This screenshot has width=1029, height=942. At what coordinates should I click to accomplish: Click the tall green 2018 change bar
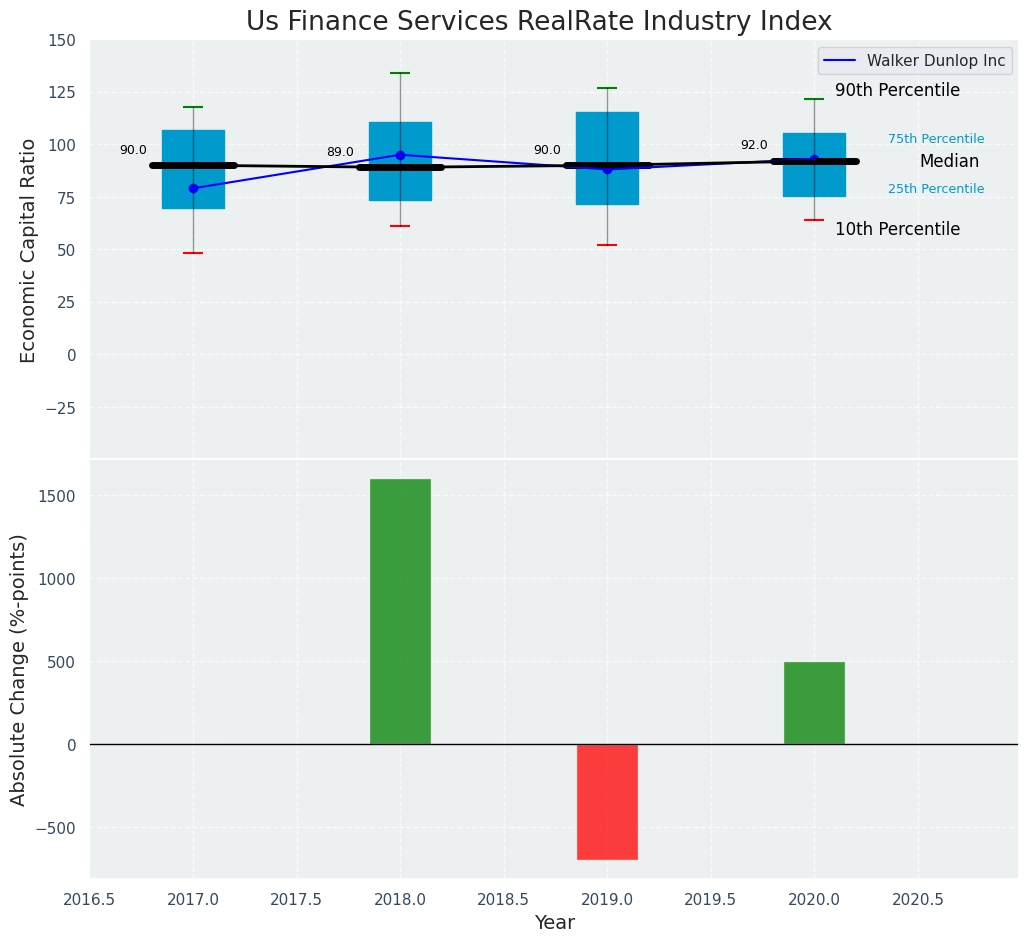400,611
